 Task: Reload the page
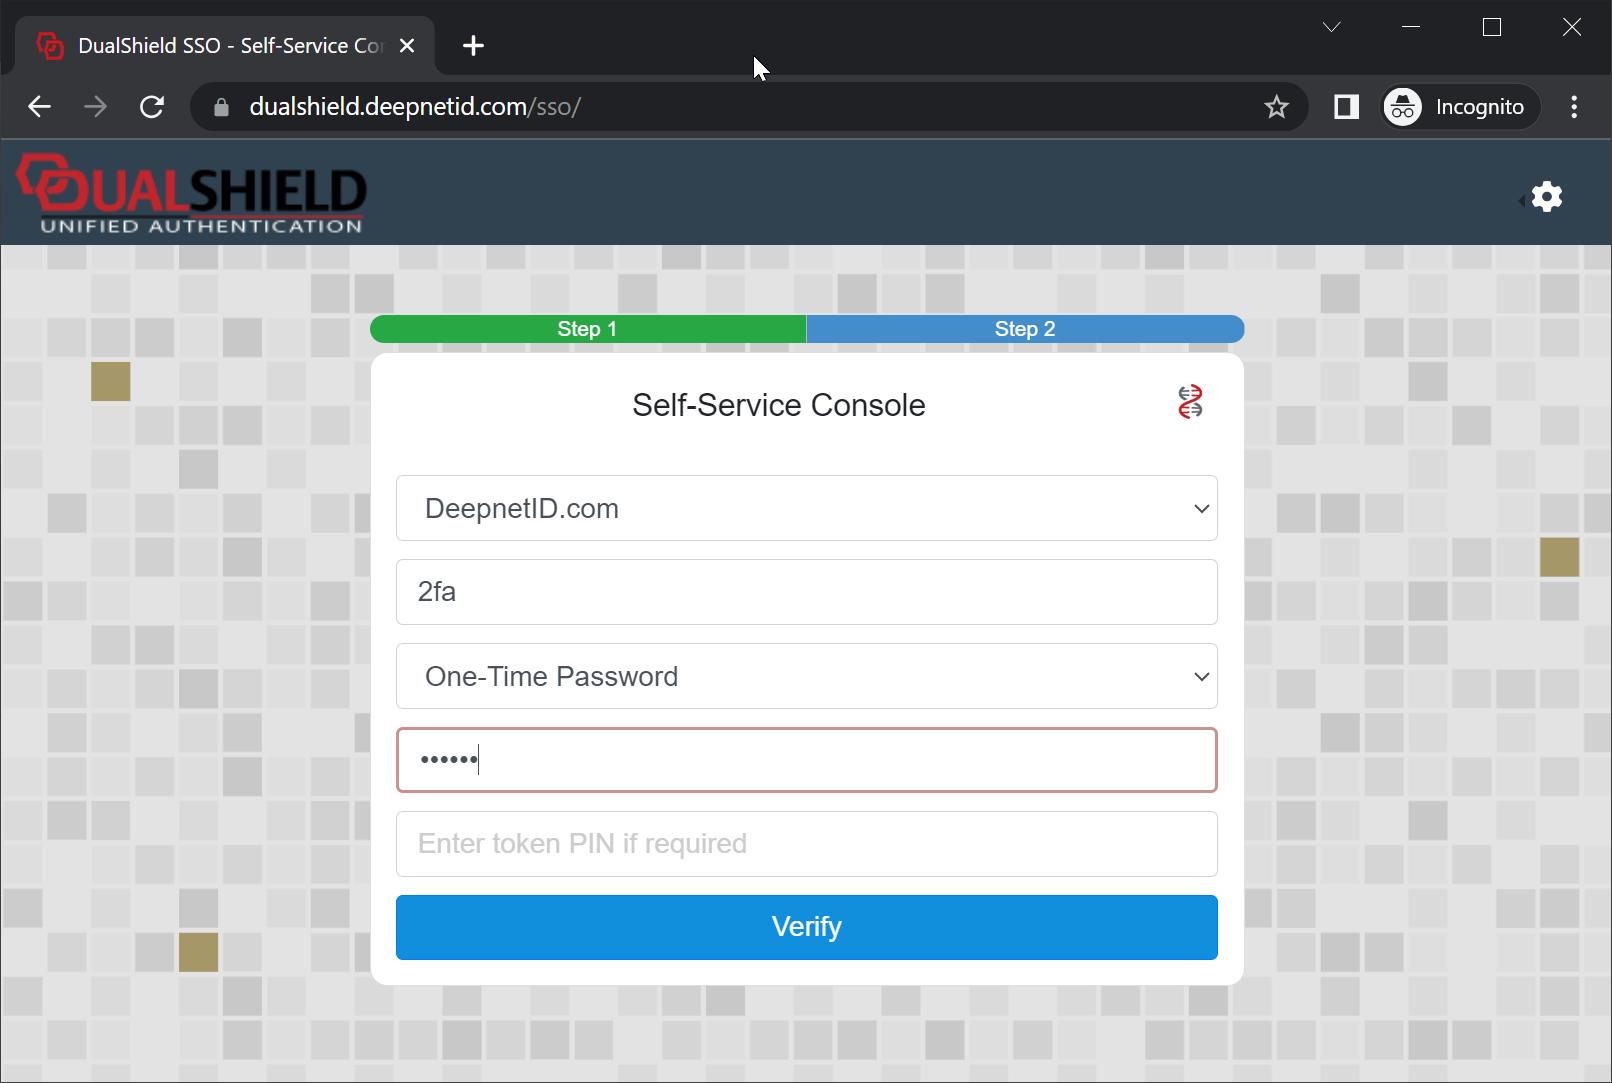(x=152, y=107)
